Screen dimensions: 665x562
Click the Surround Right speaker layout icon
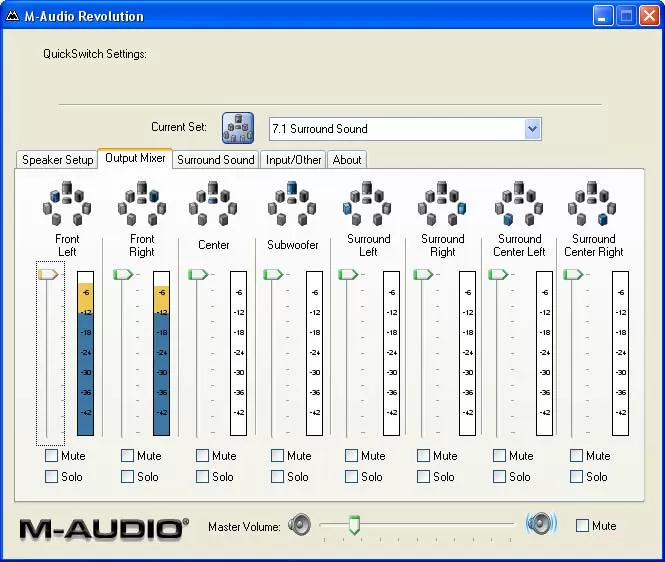442,204
